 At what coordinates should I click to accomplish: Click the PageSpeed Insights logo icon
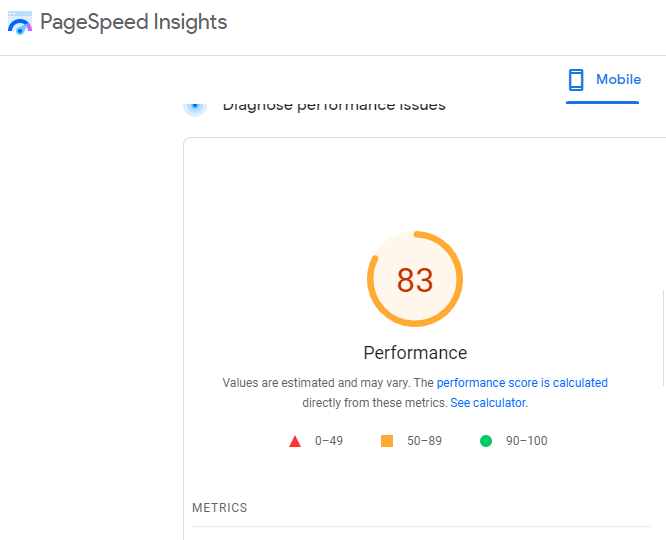click(x=20, y=22)
